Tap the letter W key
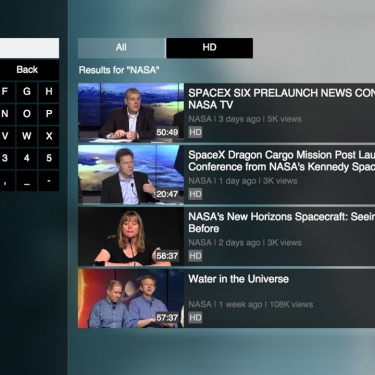Image resolution: width=375 pixels, height=375 pixels. click(27, 136)
